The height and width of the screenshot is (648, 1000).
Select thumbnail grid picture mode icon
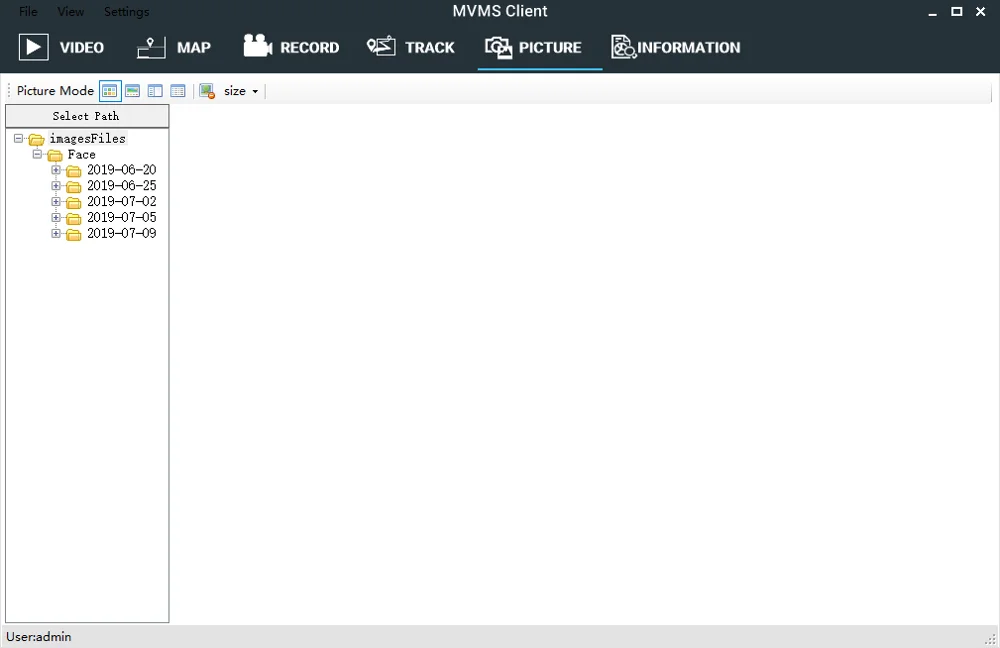pos(110,91)
